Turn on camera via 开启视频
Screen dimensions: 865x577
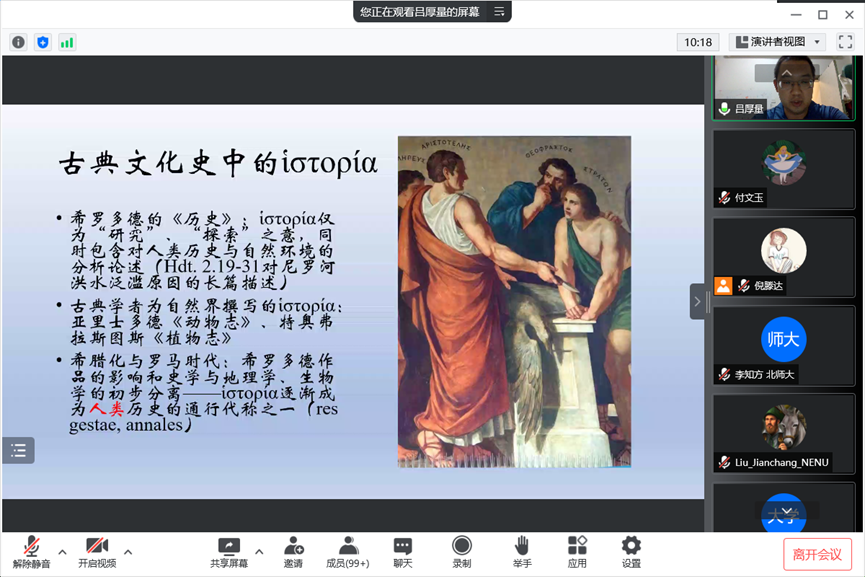[97, 551]
